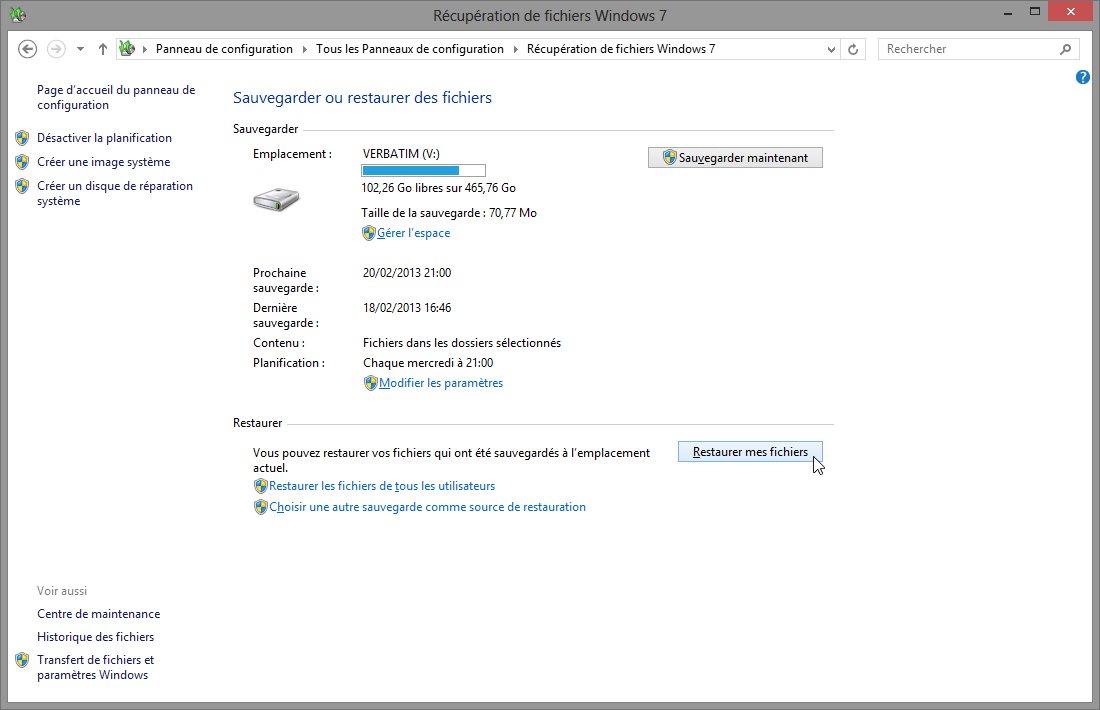Click shield icon beside Créer une image système
The height and width of the screenshot is (710, 1100).
[22, 162]
